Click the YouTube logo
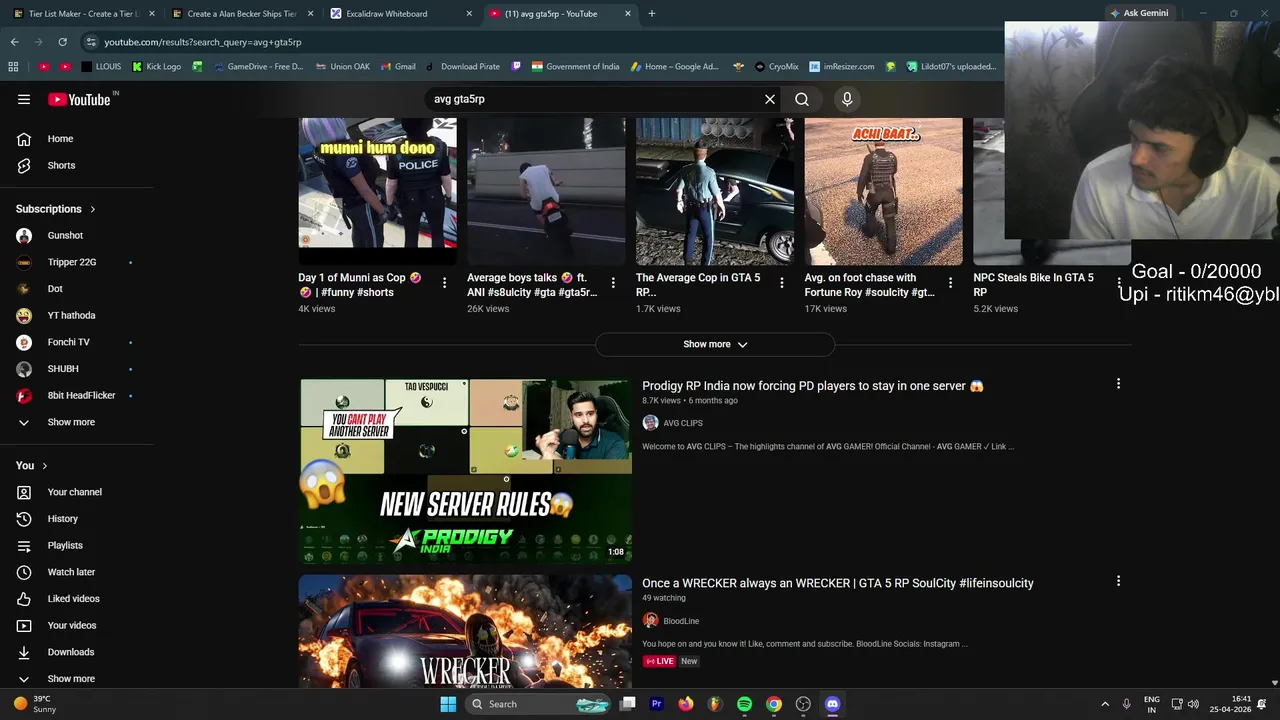1280x720 pixels. click(x=79, y=99)
